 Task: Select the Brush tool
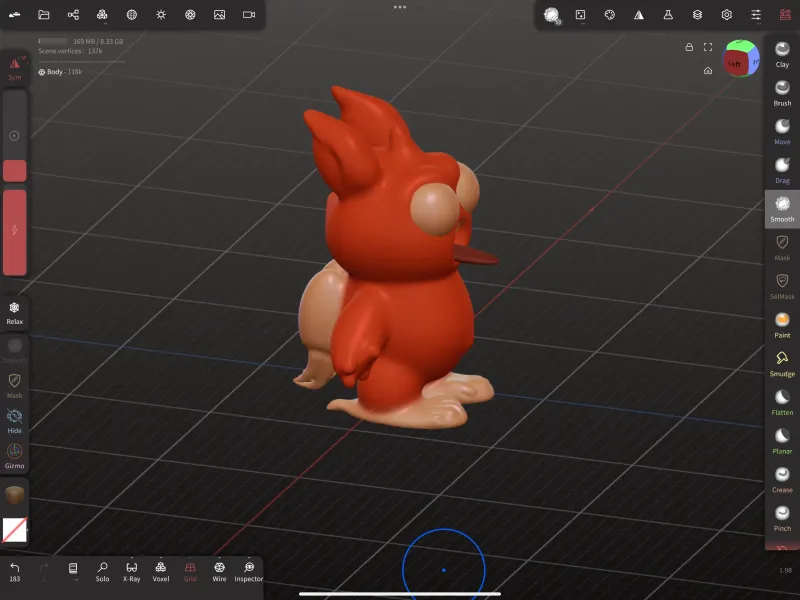pos(782,93)
